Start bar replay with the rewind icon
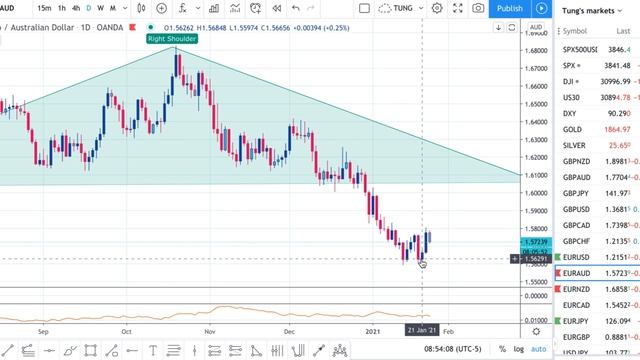Screen dimensions: 640x360 pos(276,8)
